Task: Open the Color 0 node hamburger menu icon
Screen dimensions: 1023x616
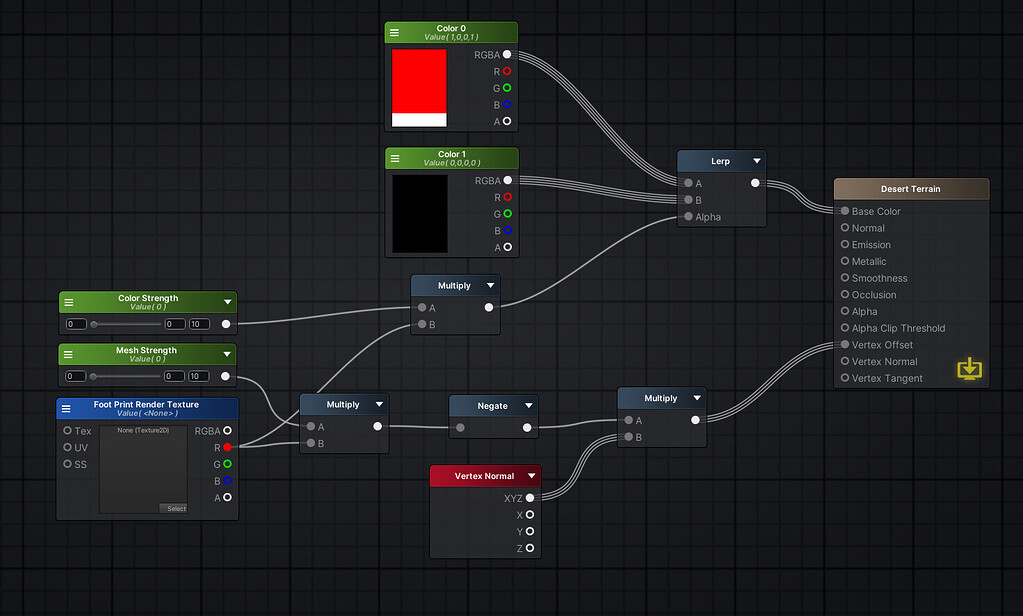Action: tap(395, 31)
